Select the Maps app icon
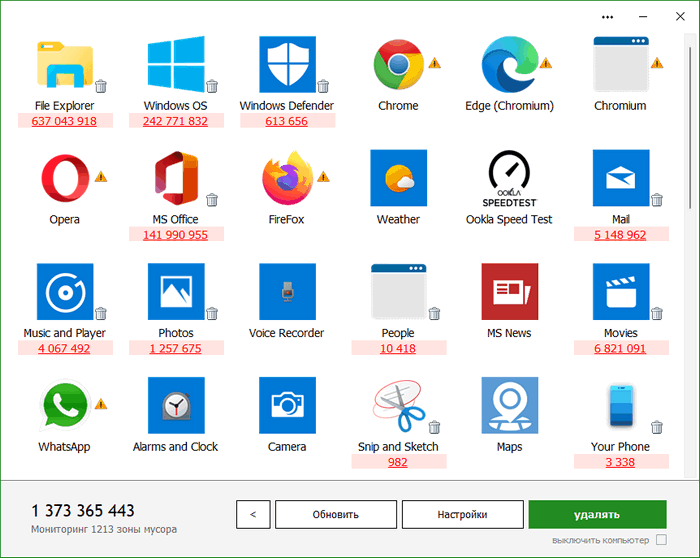The image size is (700, 558). click(x=510, y=405)
